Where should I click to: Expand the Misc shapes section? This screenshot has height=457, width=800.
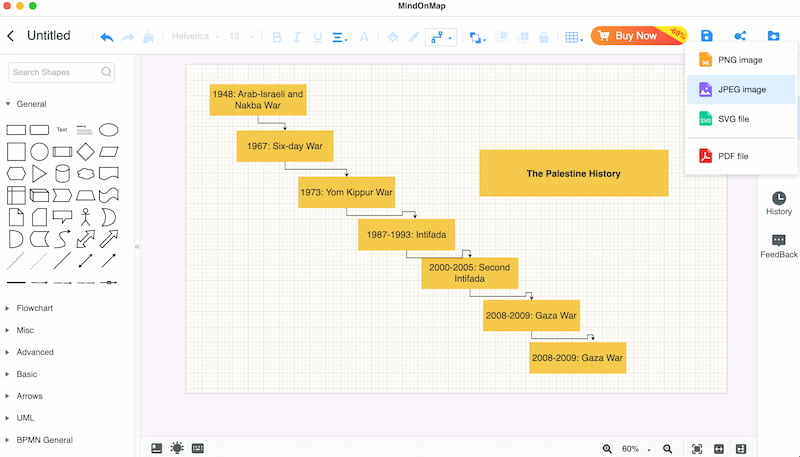click(x=20, y=330)
